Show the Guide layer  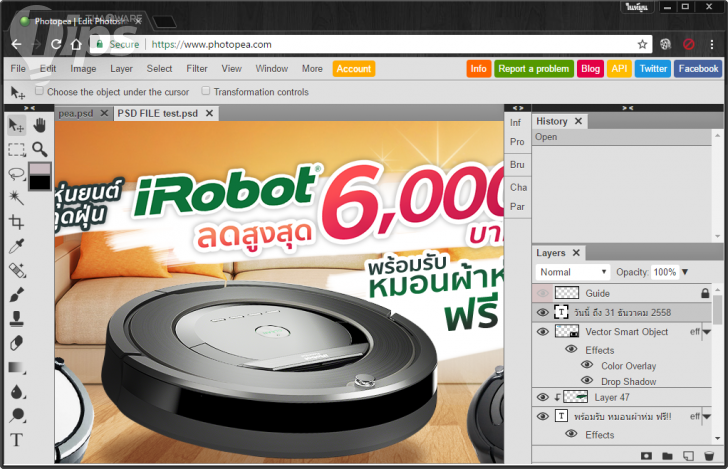[542, 293]
